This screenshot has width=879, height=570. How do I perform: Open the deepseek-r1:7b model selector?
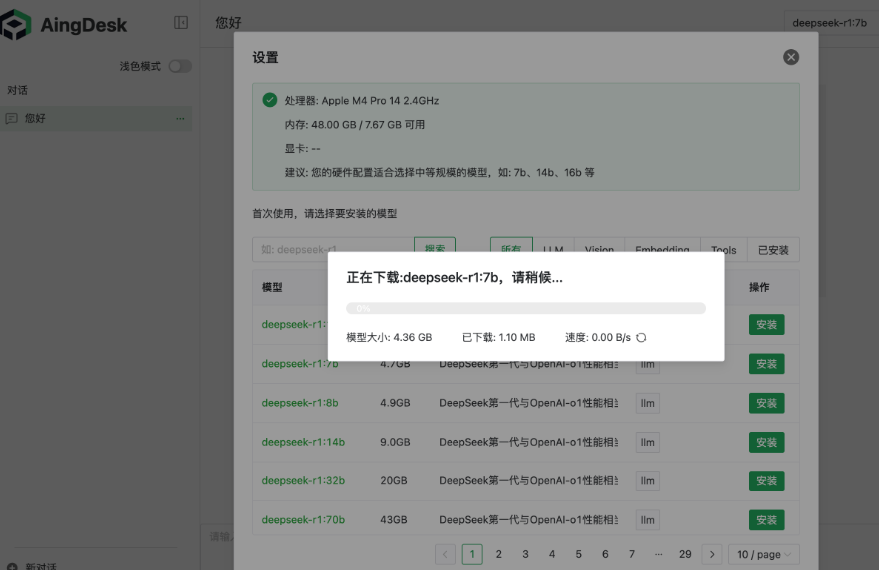tap(829, 23)
